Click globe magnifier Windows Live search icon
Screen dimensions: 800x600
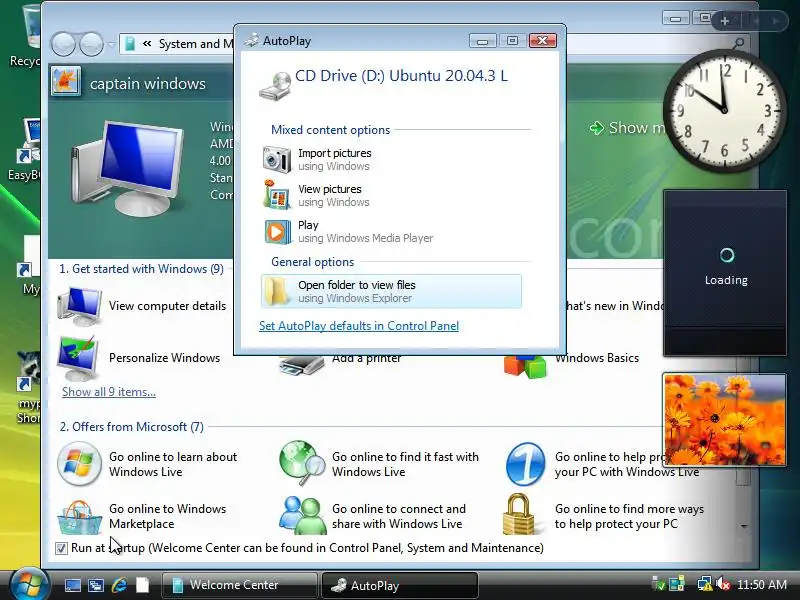[302, 463]
